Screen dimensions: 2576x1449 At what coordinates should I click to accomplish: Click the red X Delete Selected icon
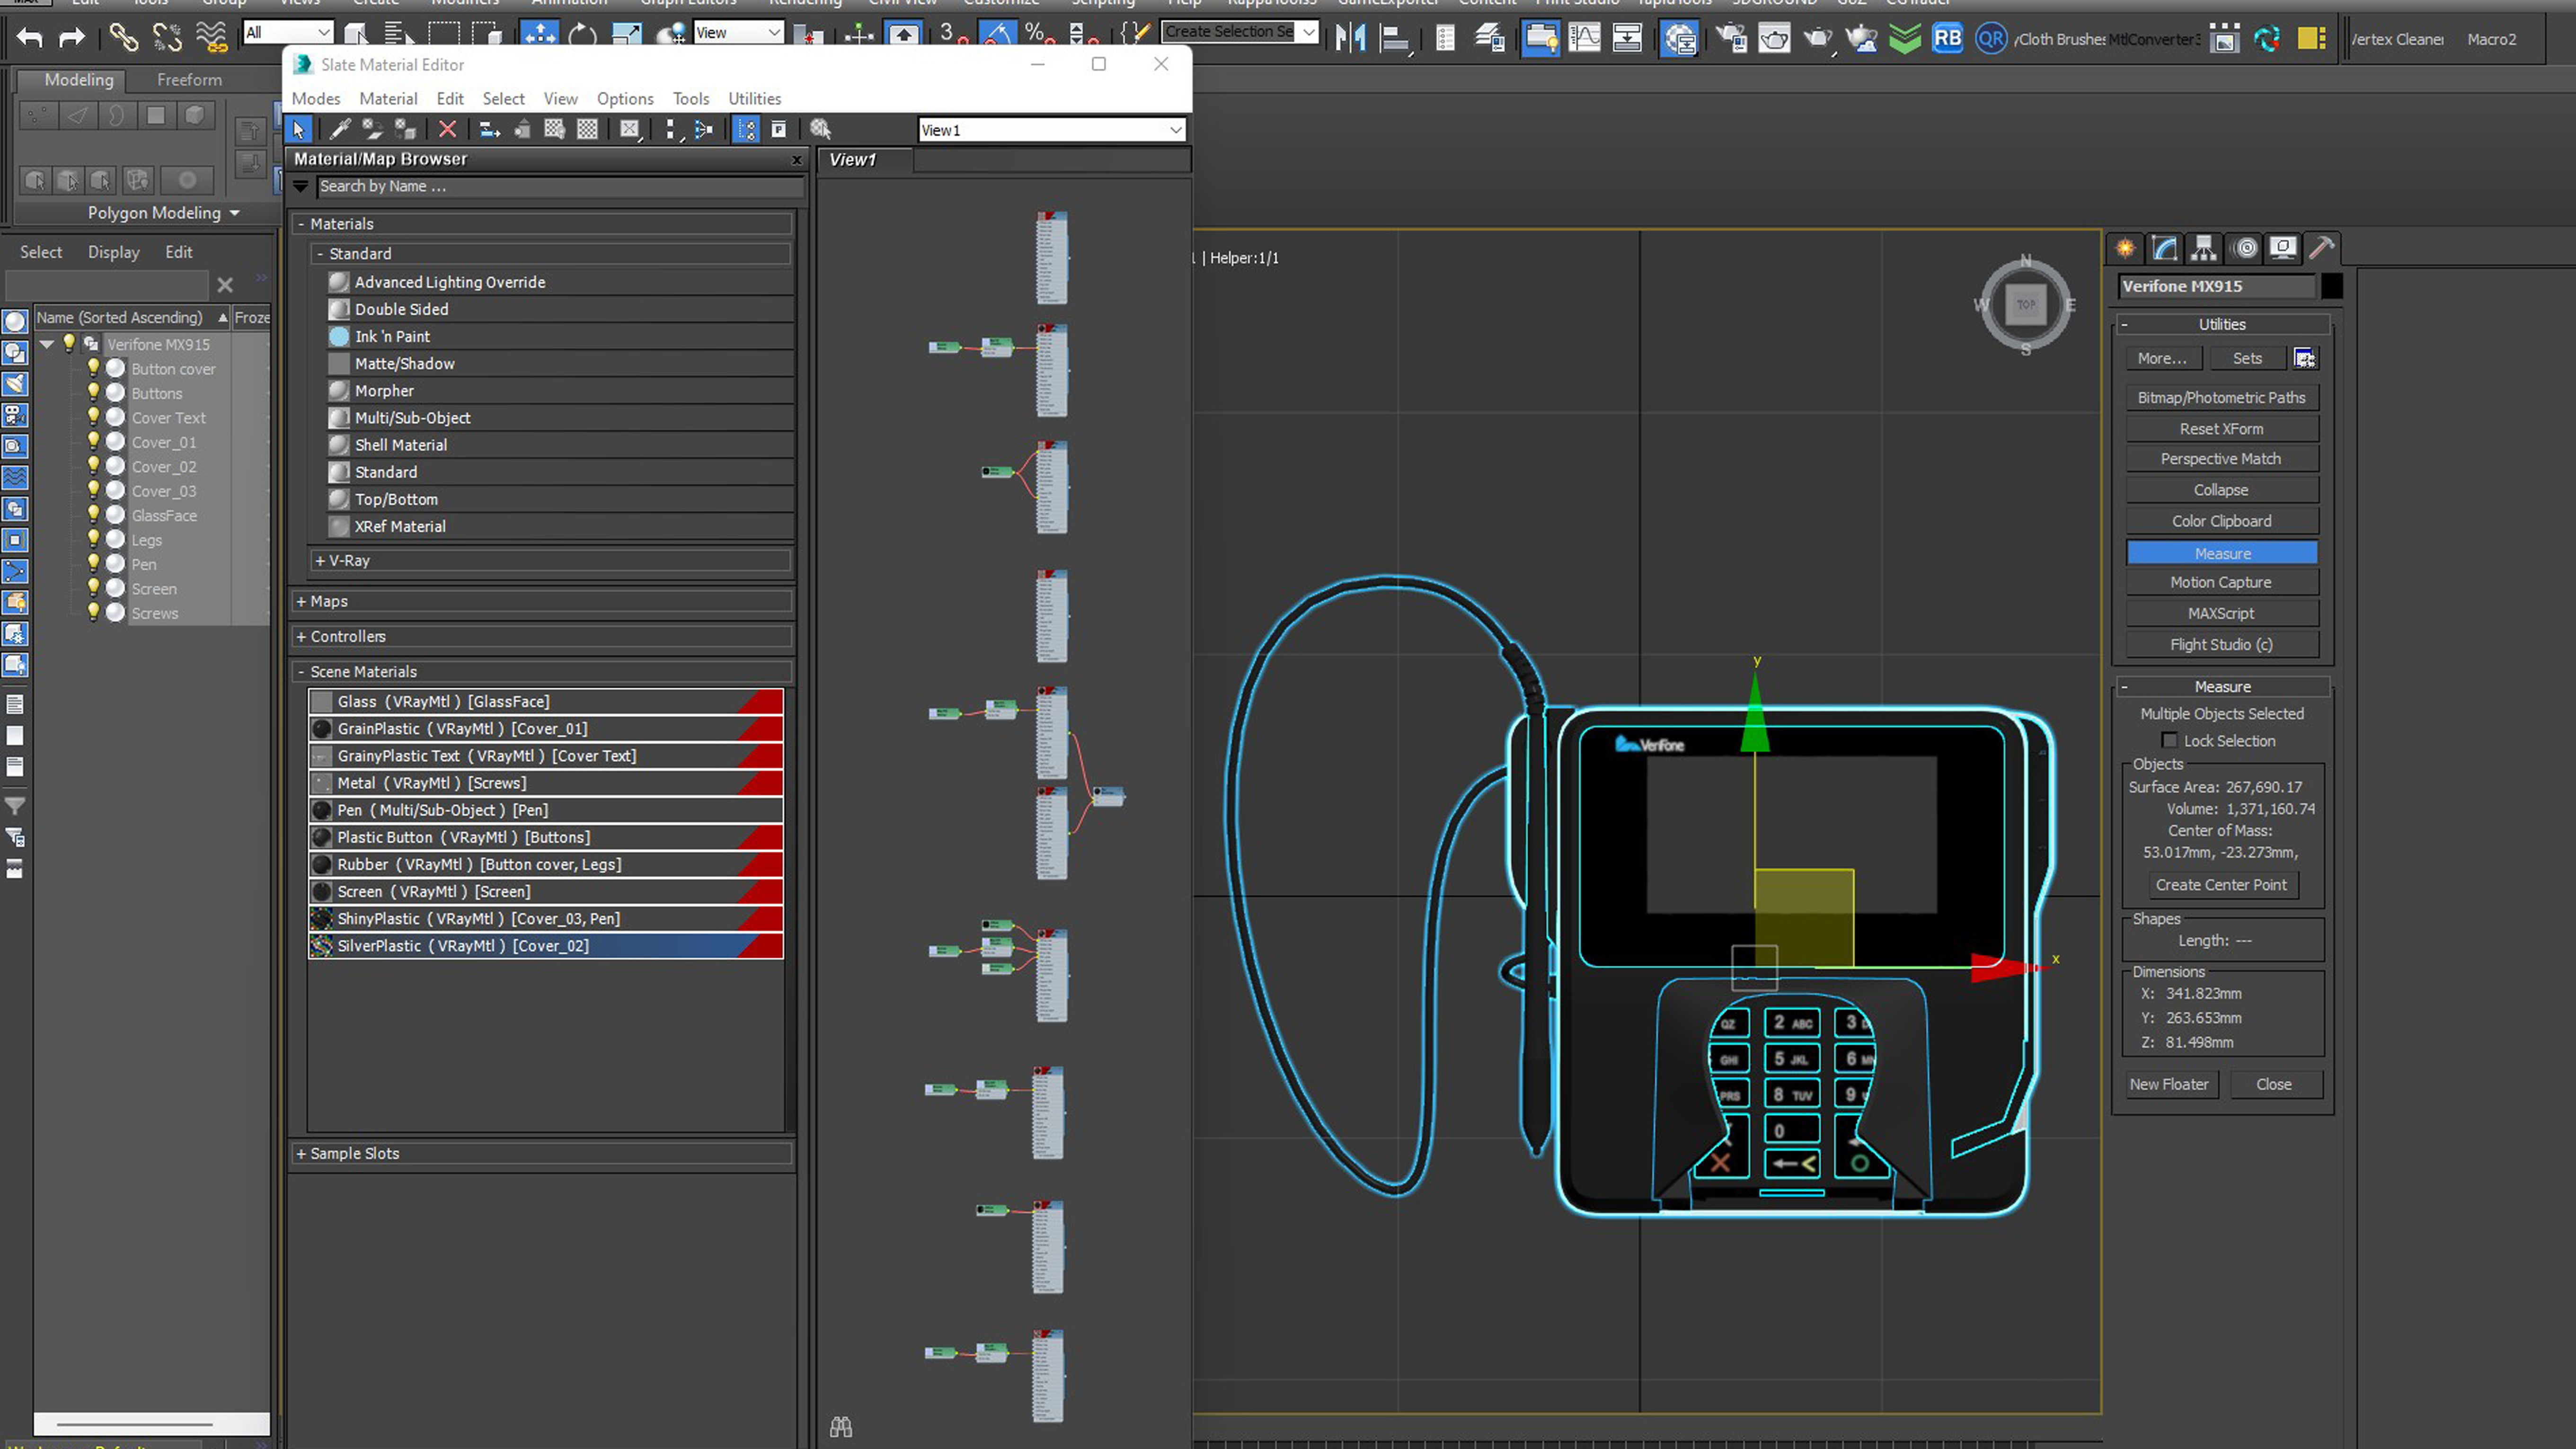pos(447,129)
